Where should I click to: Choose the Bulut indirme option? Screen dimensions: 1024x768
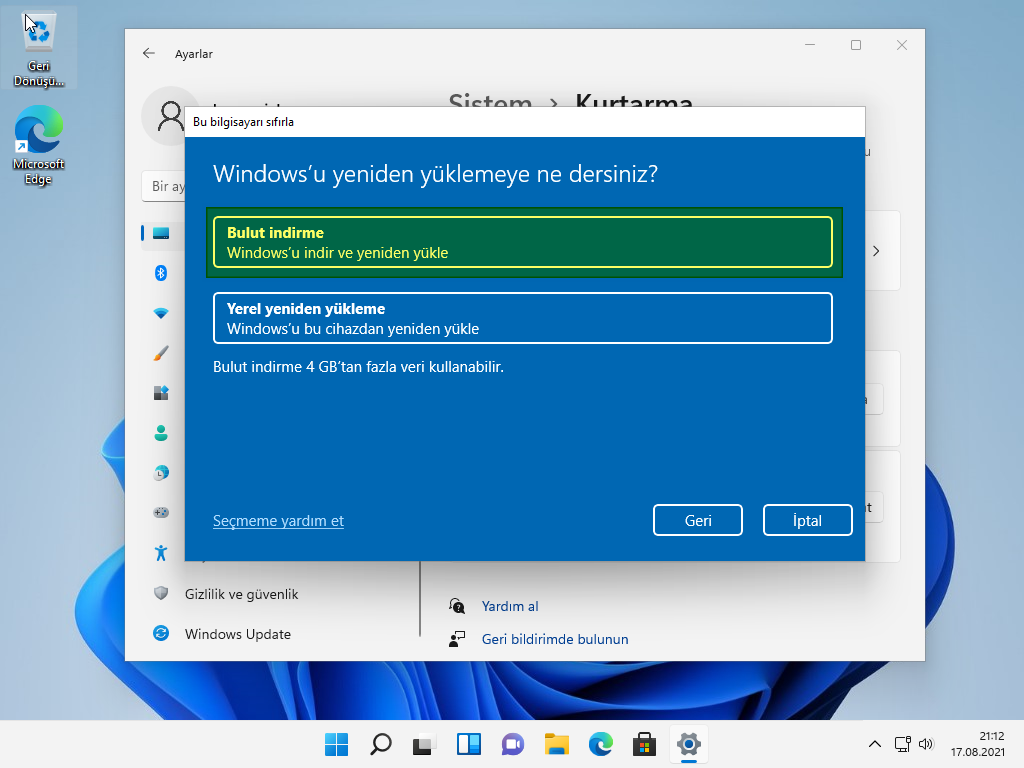click(522, 242)
